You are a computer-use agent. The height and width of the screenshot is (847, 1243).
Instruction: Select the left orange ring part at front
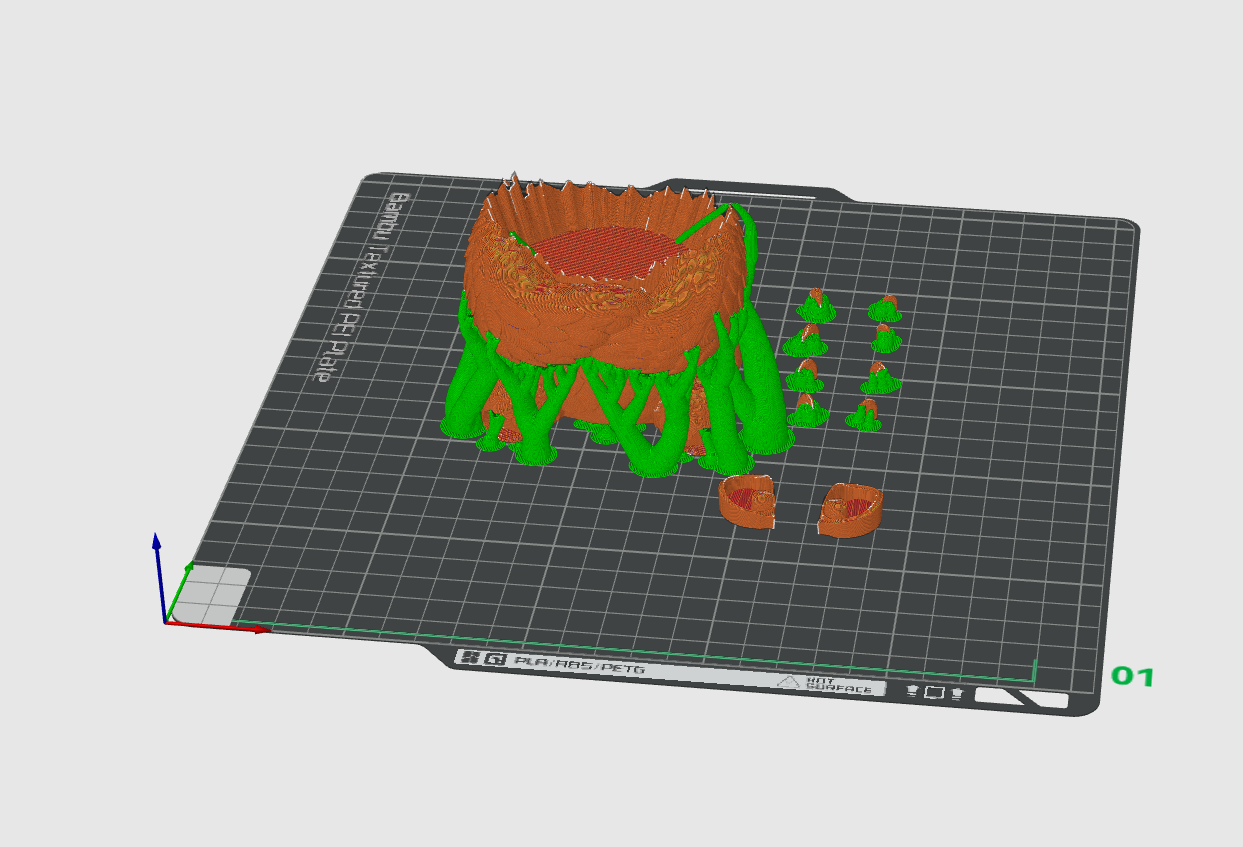click(x=747, y=502)
